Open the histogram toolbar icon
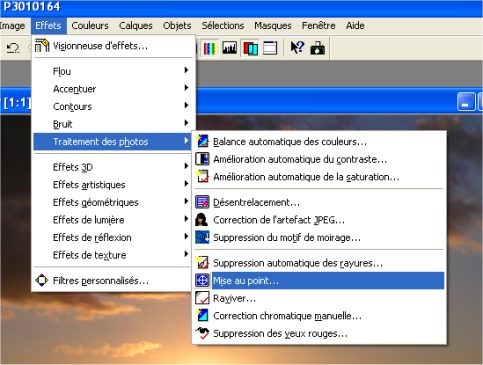 (x=230, y=48)
